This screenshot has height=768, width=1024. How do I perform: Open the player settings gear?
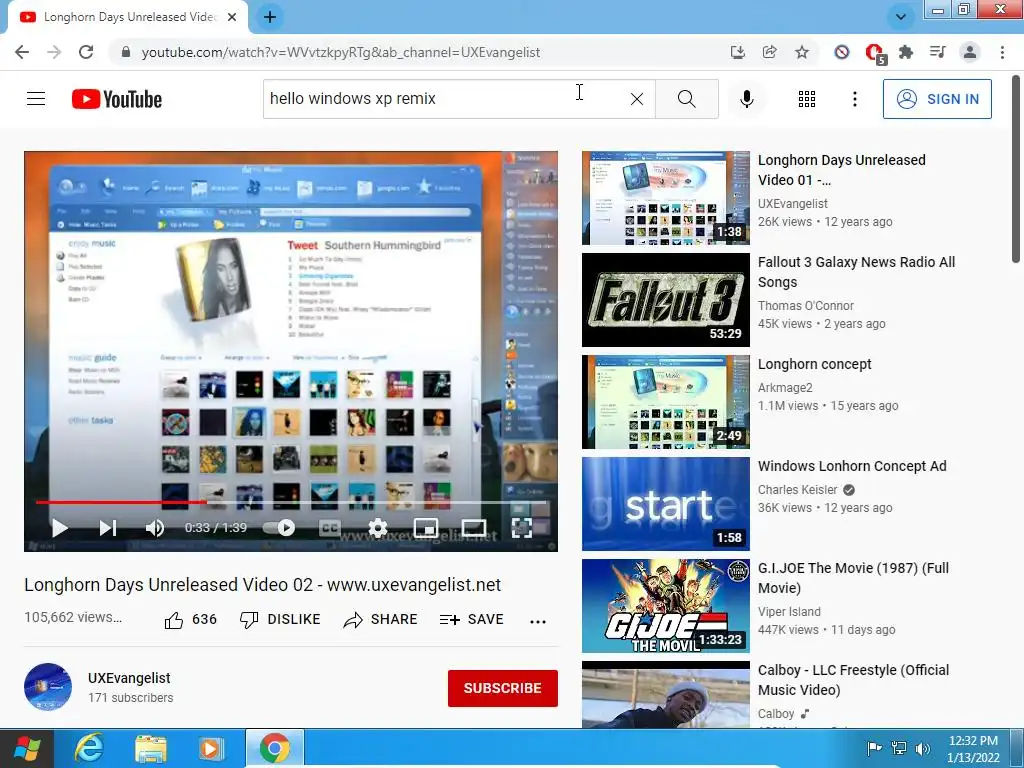[377, 528]
